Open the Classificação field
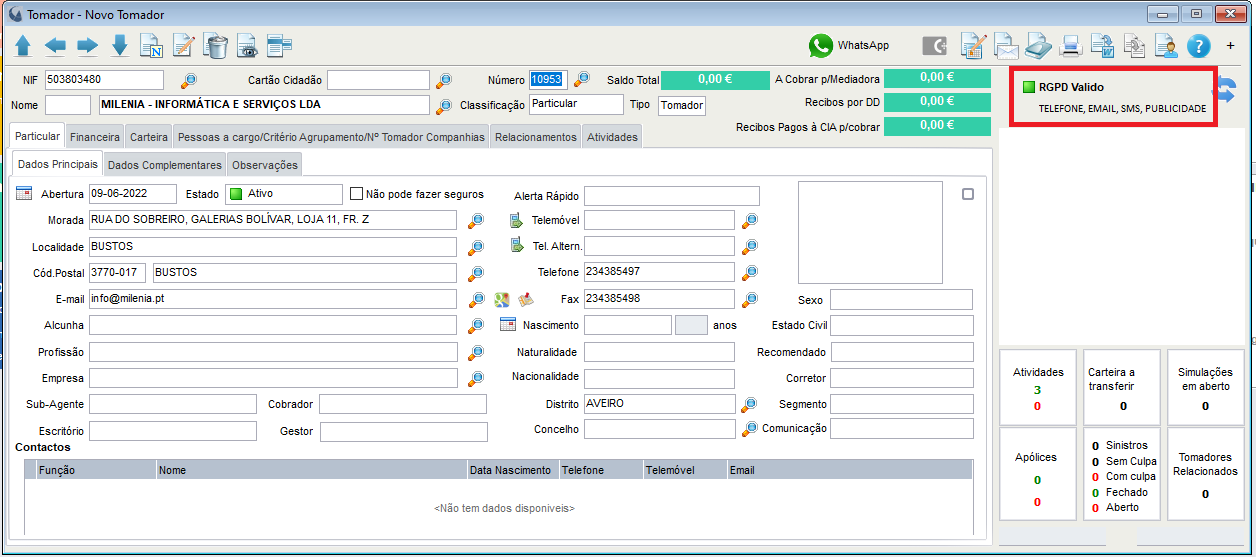 (576, 104)
